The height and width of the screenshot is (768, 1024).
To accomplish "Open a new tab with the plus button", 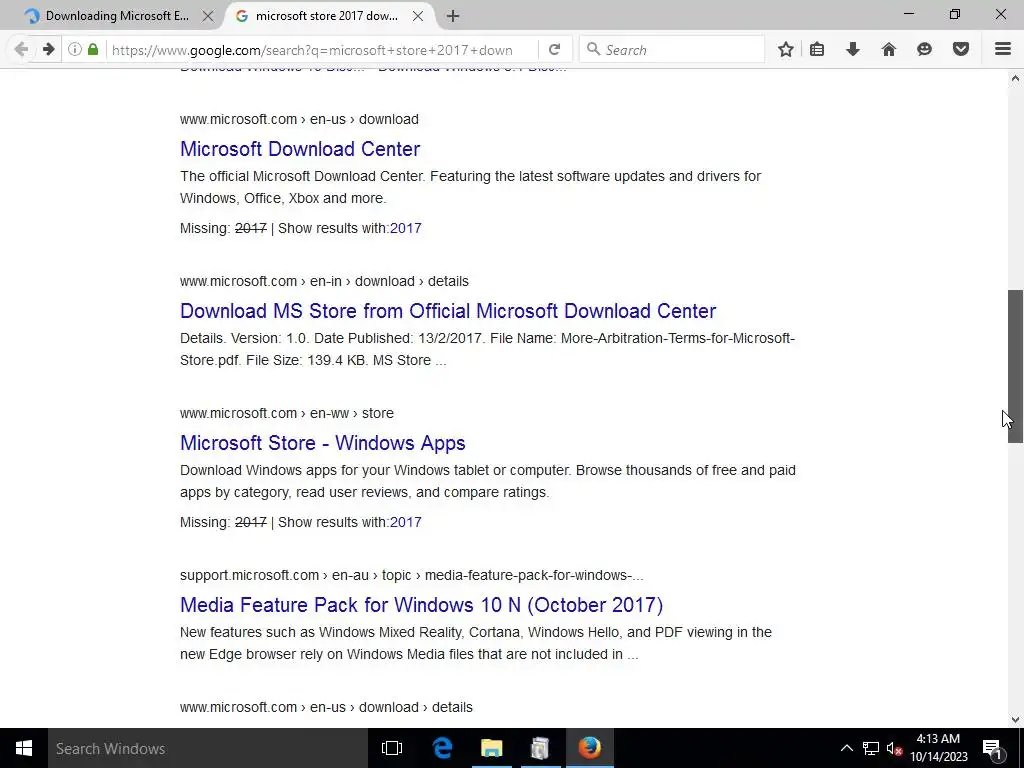I will 453,16.
